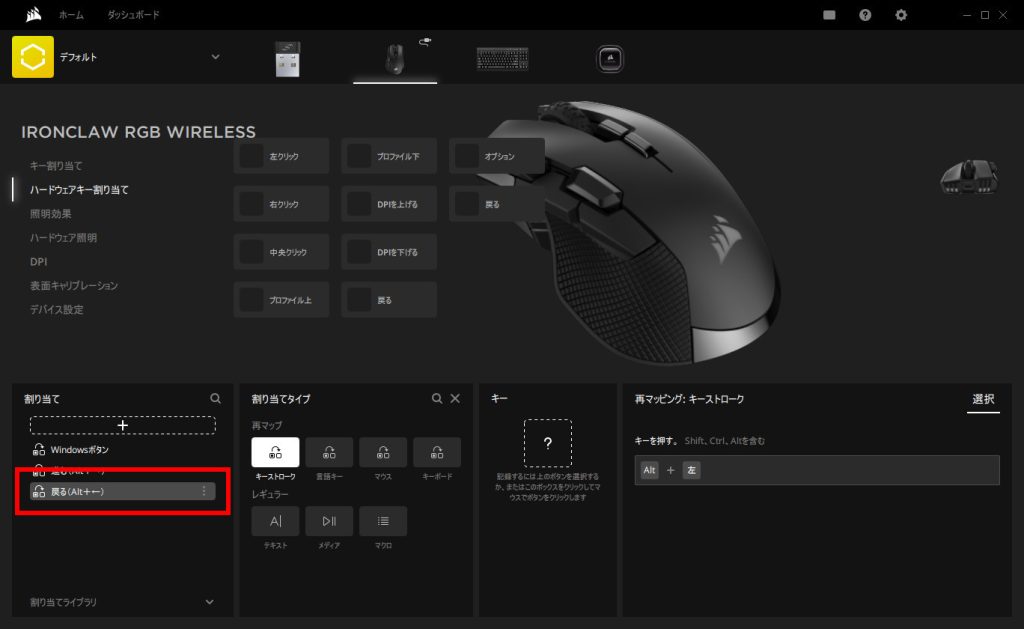Choose the キーストローク remap type
The width and height of the screenshot is (1024, 629).
tap(275, 452)
